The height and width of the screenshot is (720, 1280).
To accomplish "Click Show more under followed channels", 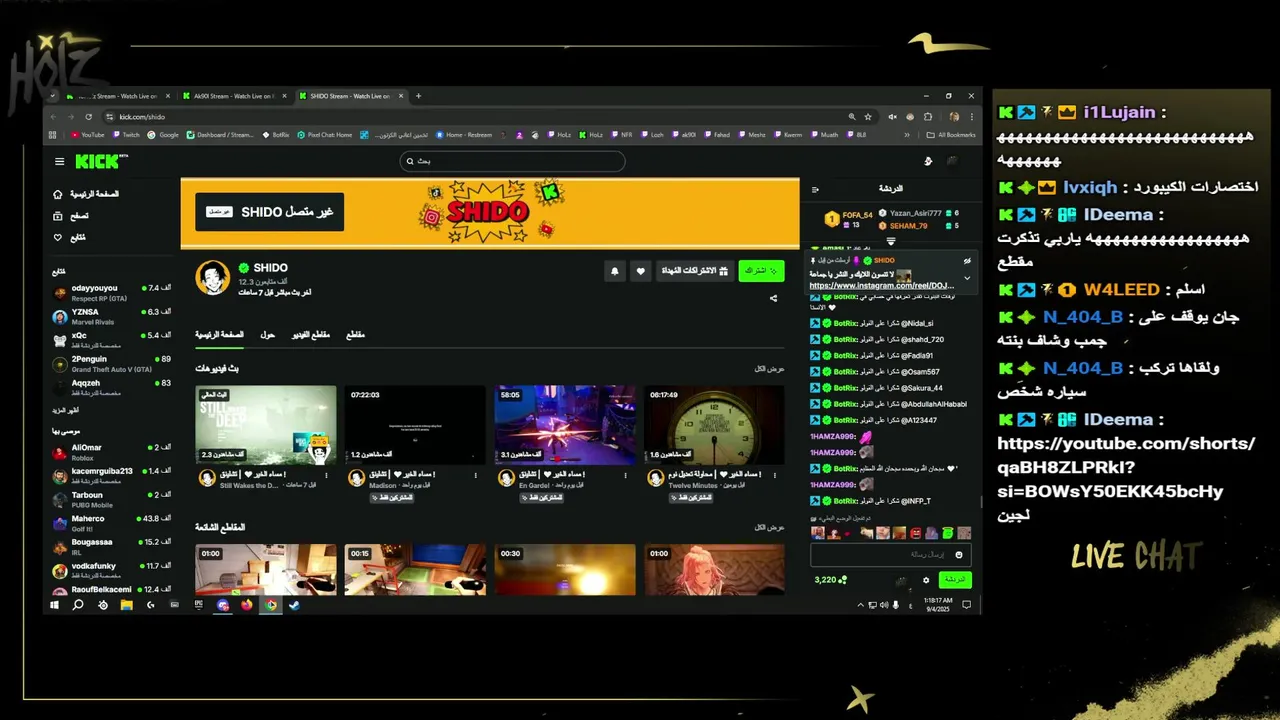I will point(65,411).
